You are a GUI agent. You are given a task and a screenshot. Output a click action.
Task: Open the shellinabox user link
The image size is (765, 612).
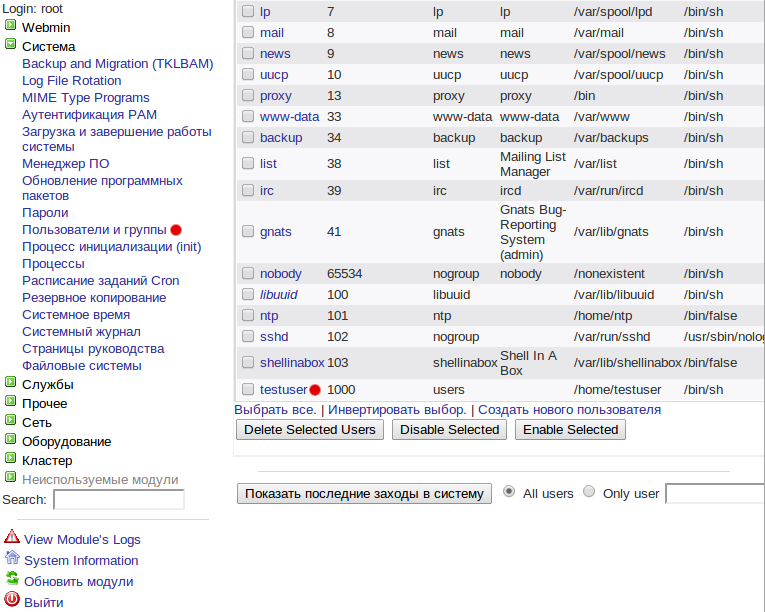292,363
